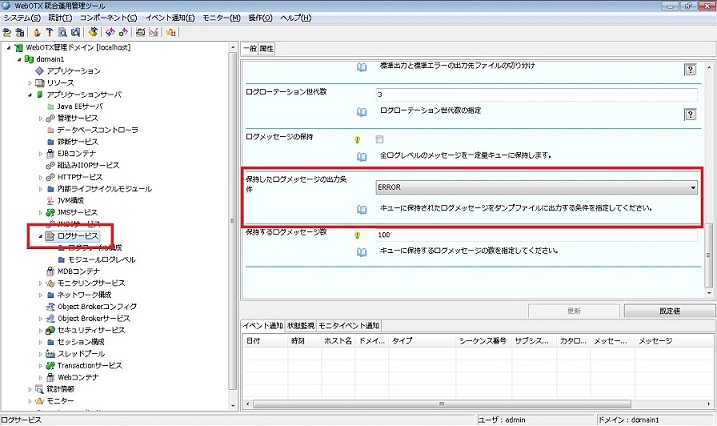Screen dimensions: 717x426
Task: Select Object Brokerコンフィグ in the tree
Action: coord(97,307)
